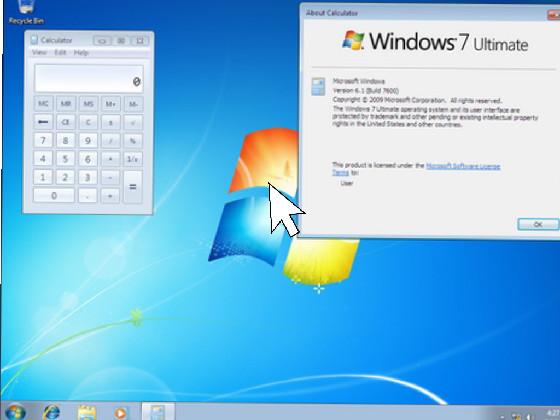Click the 1/x reciprocal key

tap(133, 159)
